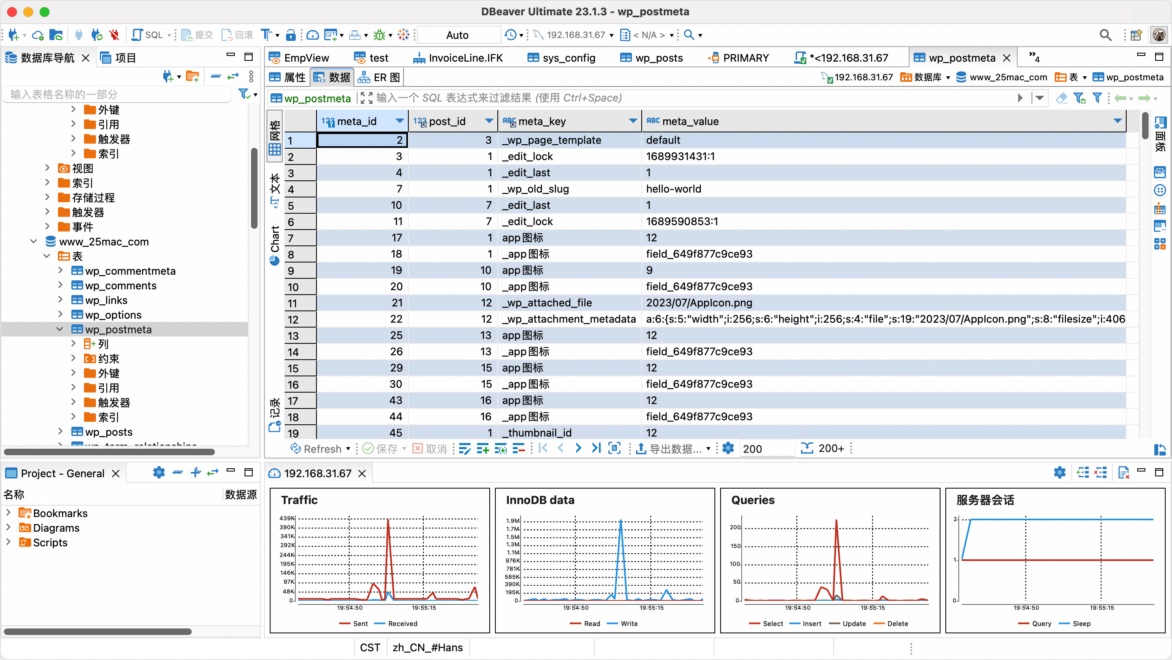Screen dimensions: 1172x660
Task: Expand the Bookmarks folder
Action: [x=8, y=513]
